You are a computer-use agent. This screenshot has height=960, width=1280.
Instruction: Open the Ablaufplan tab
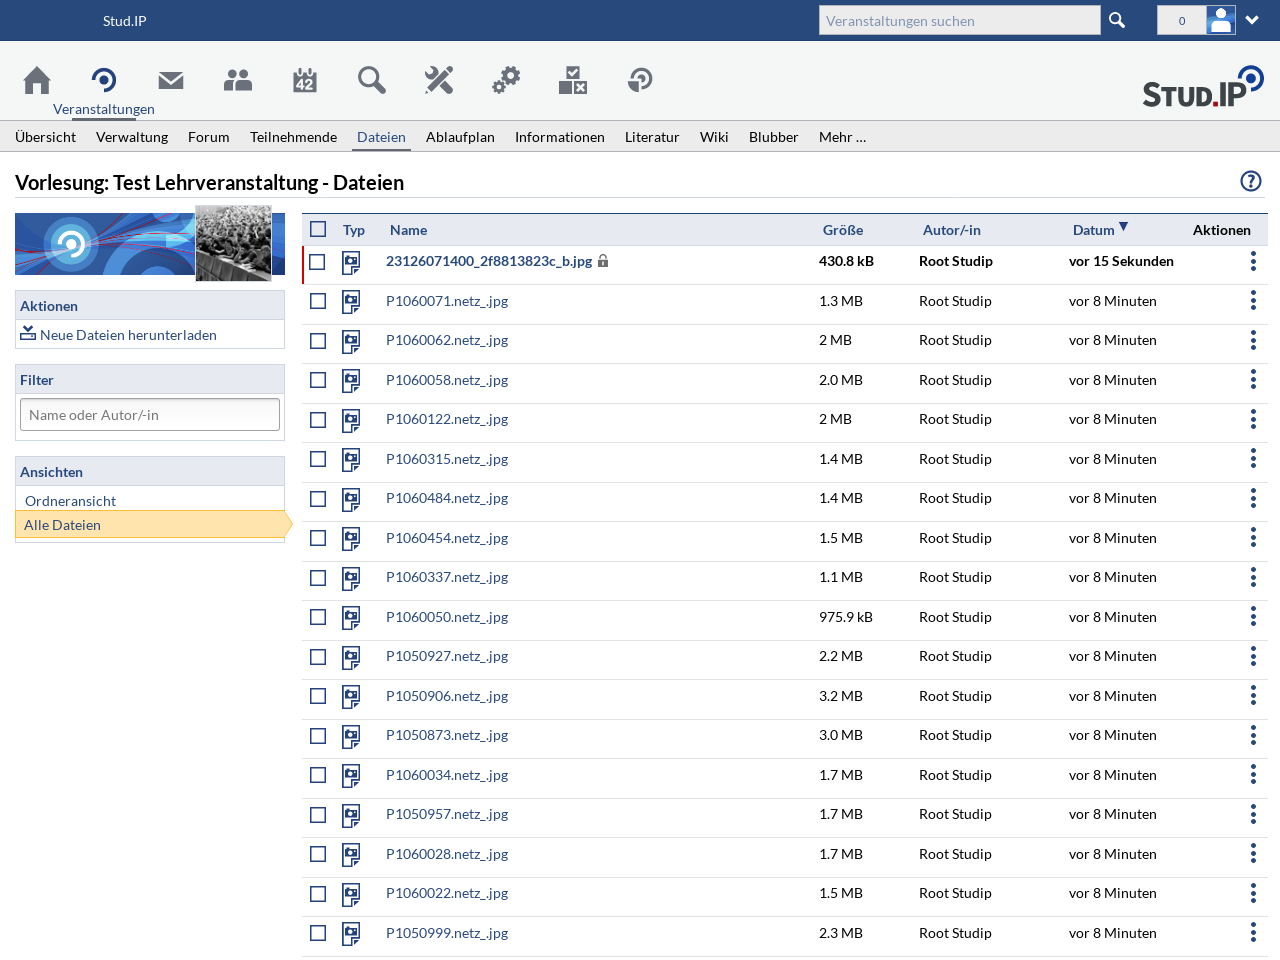(x=460, y=137)
